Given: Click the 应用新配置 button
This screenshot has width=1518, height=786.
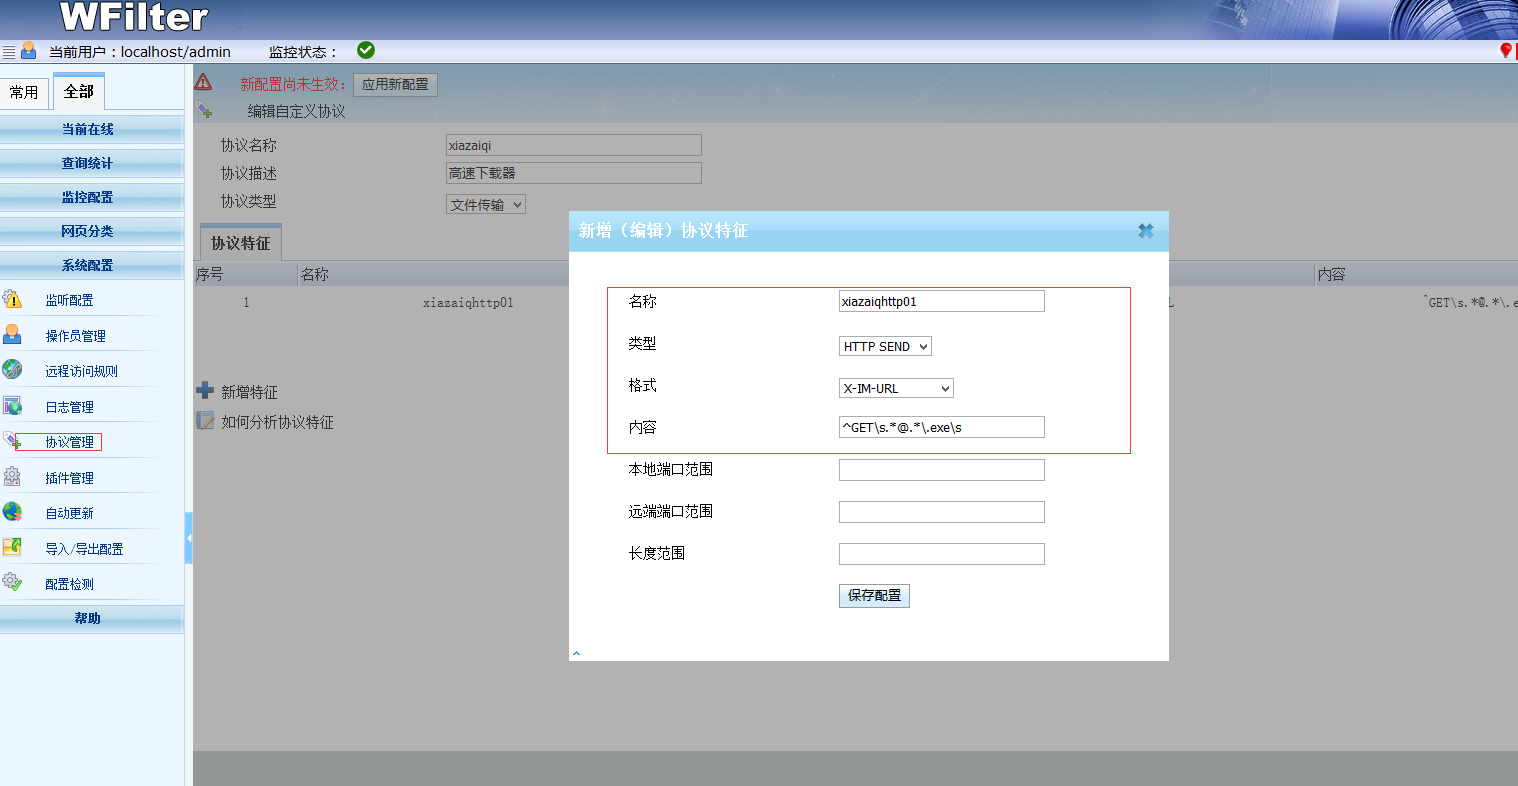Looking at the screenshot, I should click(395, 85).
